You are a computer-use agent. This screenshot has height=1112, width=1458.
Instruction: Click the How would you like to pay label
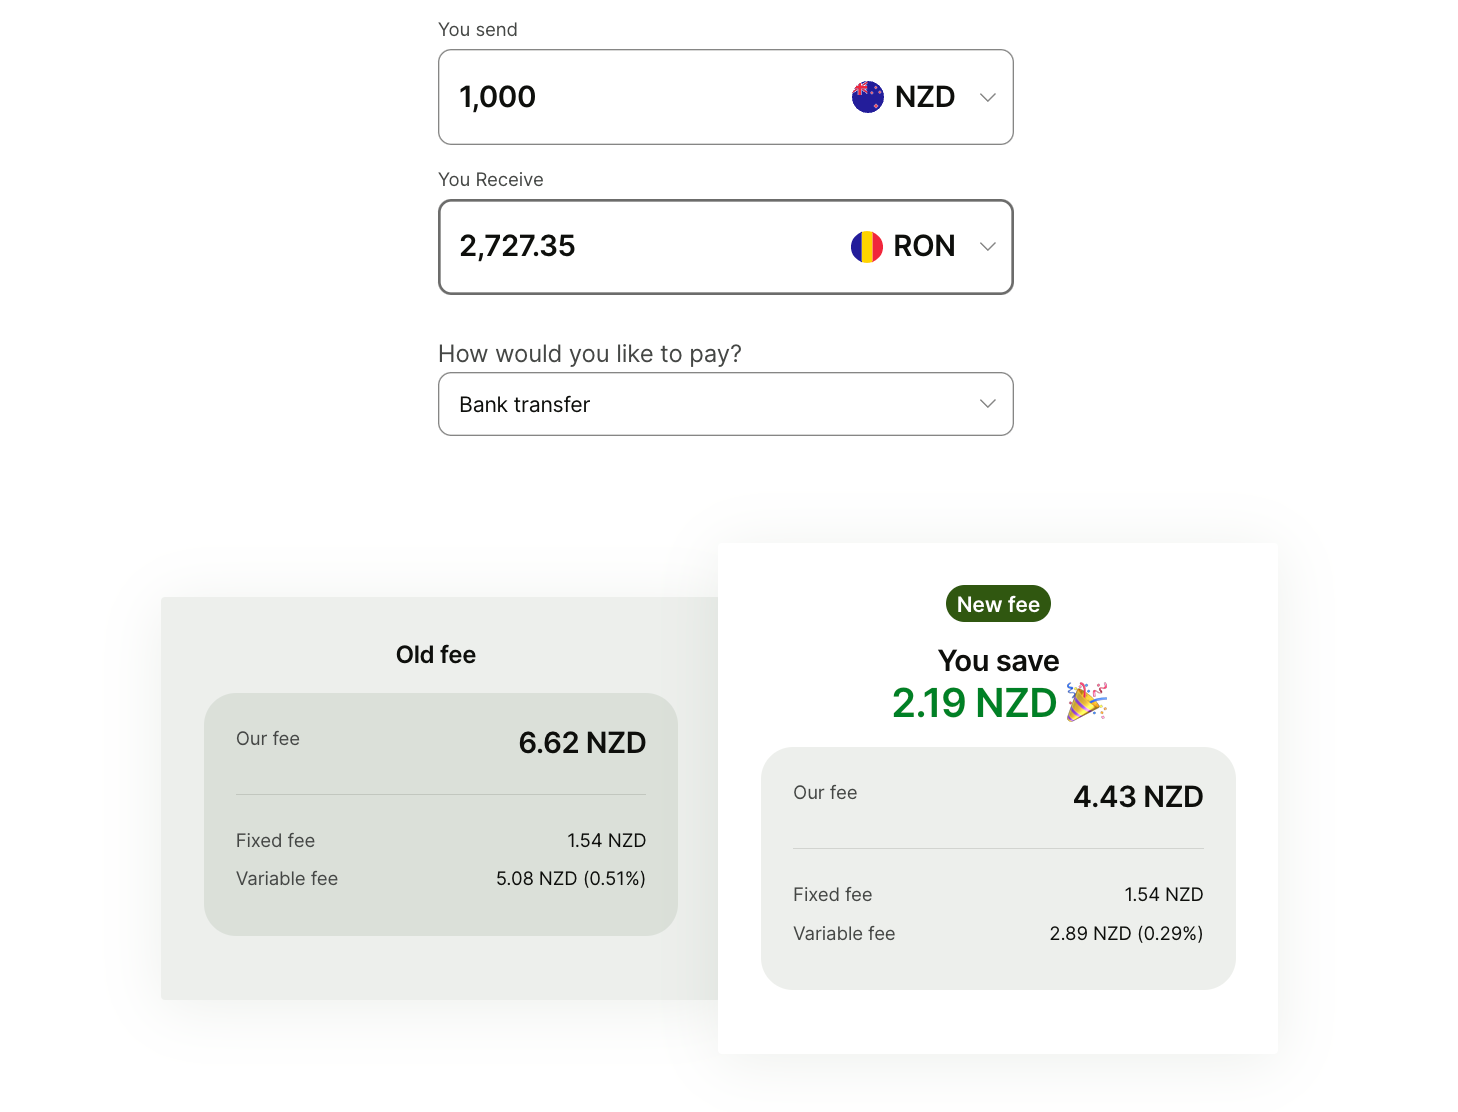590,354
